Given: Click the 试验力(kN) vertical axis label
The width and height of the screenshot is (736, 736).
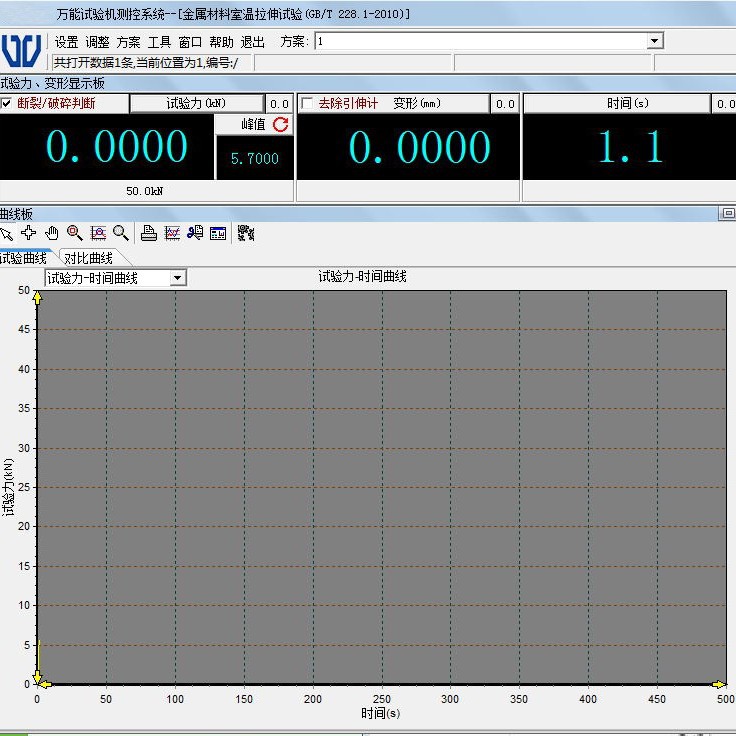Looking at the screenshot, I should click(8, 488).
